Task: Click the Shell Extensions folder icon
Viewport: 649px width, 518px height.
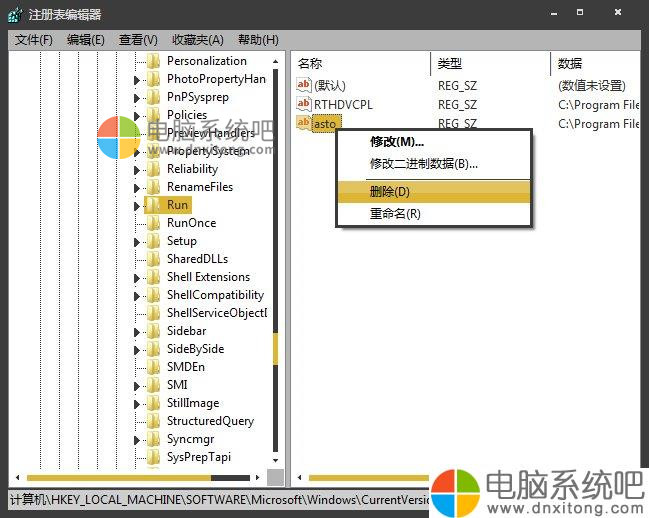Action: (x=154, y=277)
